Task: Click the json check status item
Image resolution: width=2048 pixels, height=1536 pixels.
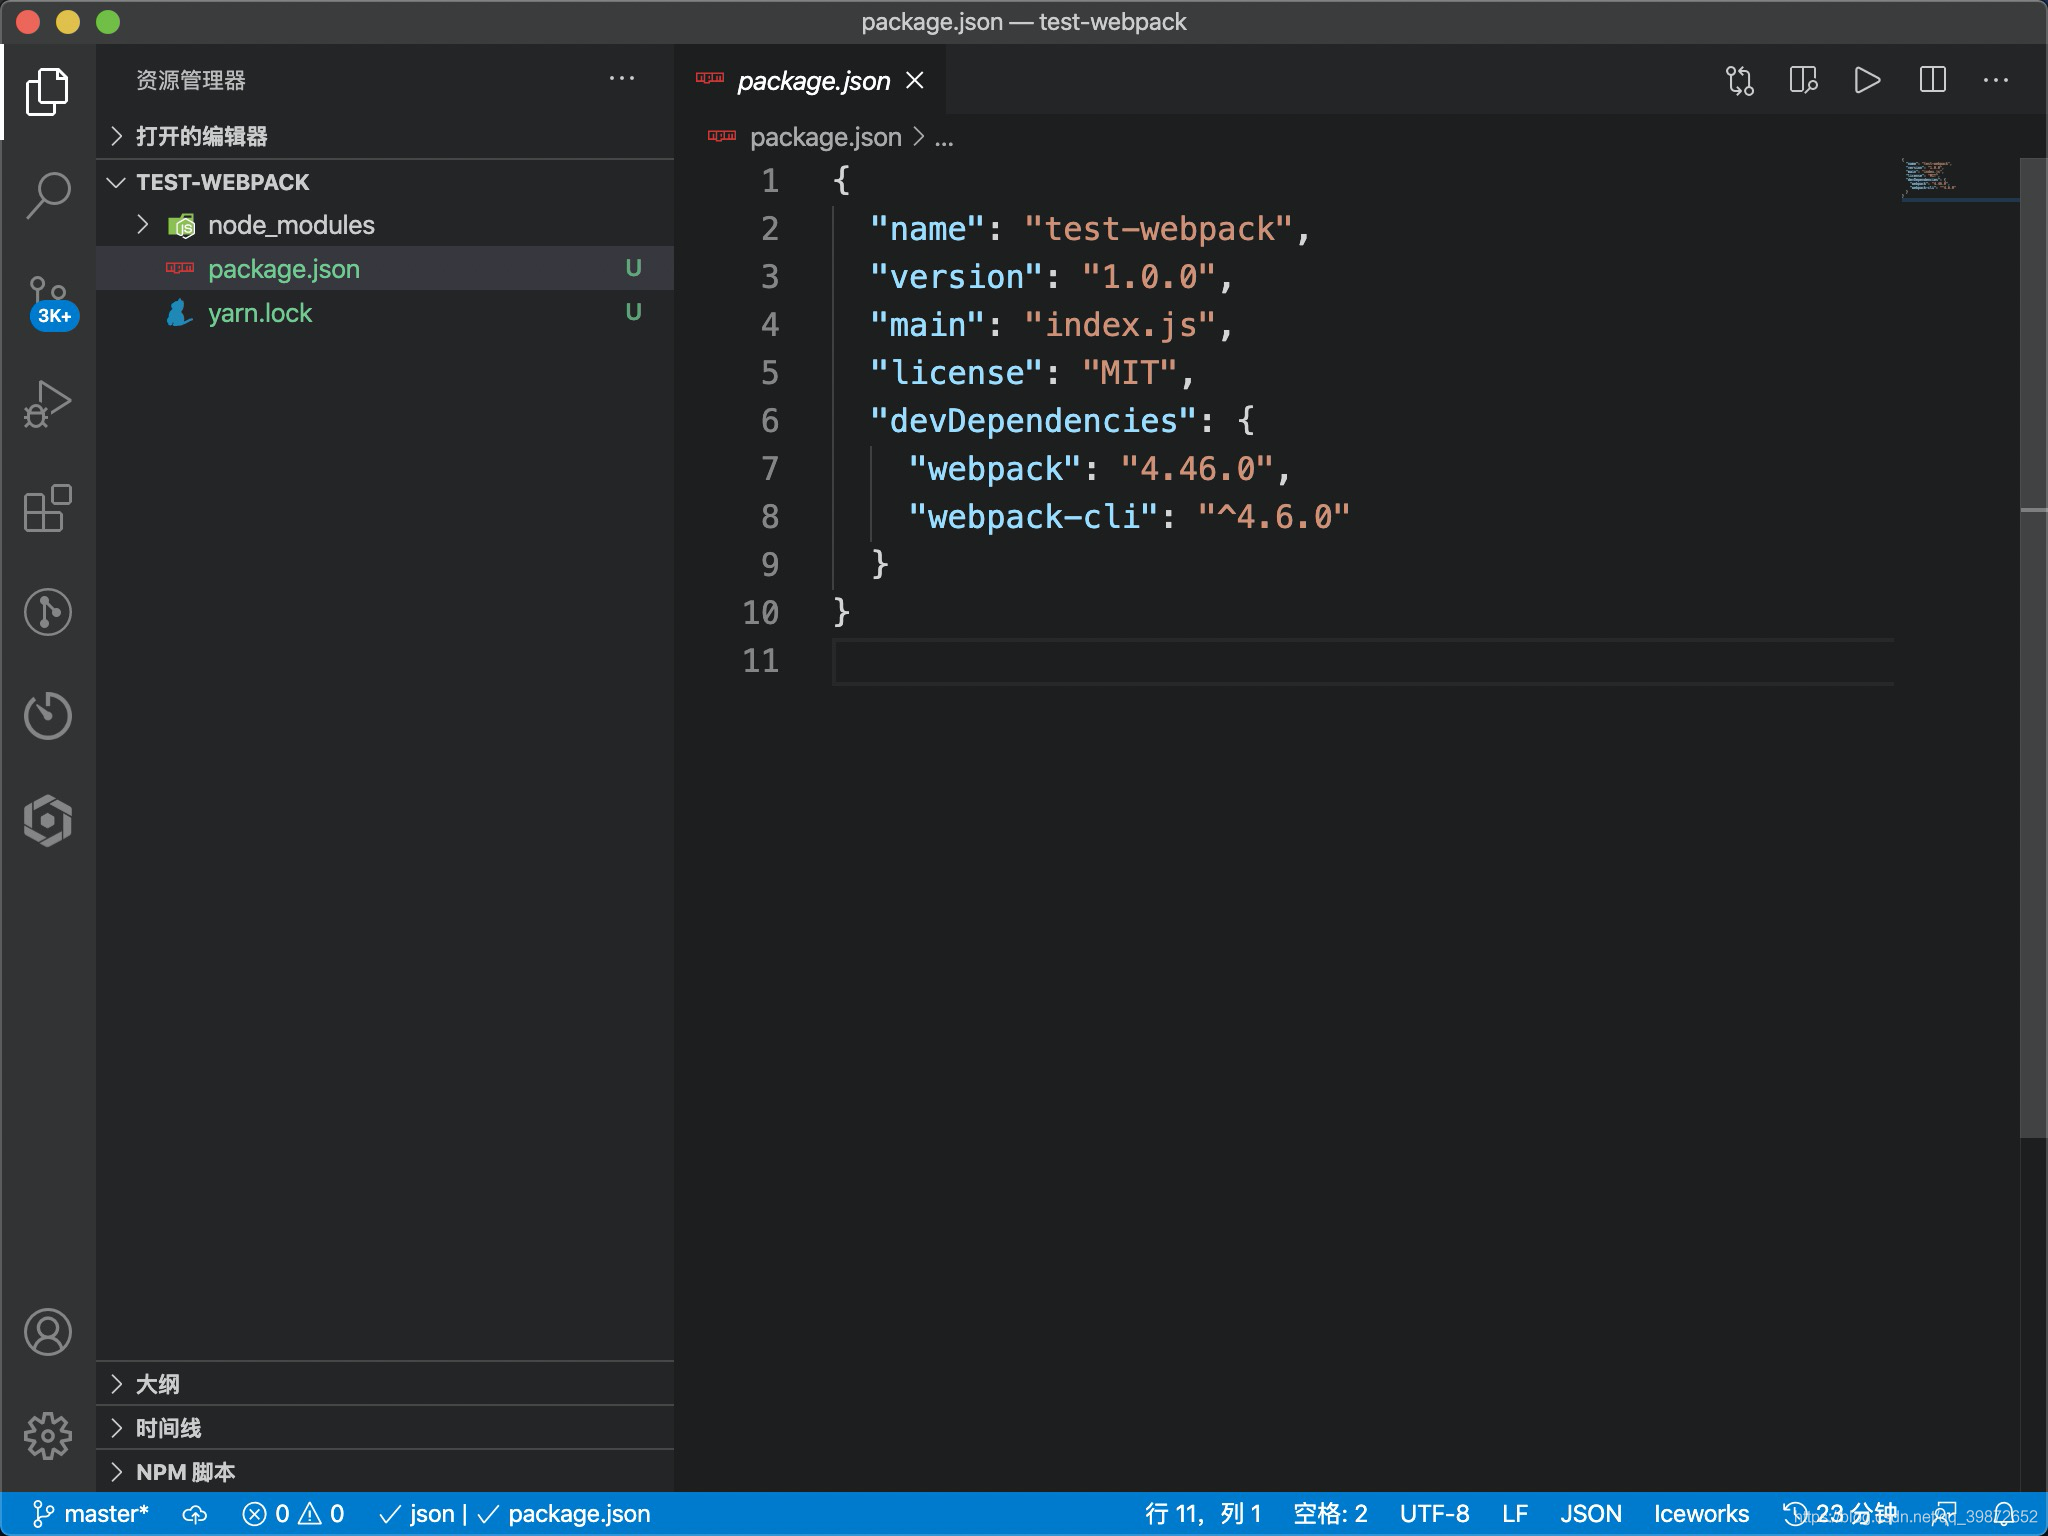Action: pyautogui.click(x=417, y=1514)
